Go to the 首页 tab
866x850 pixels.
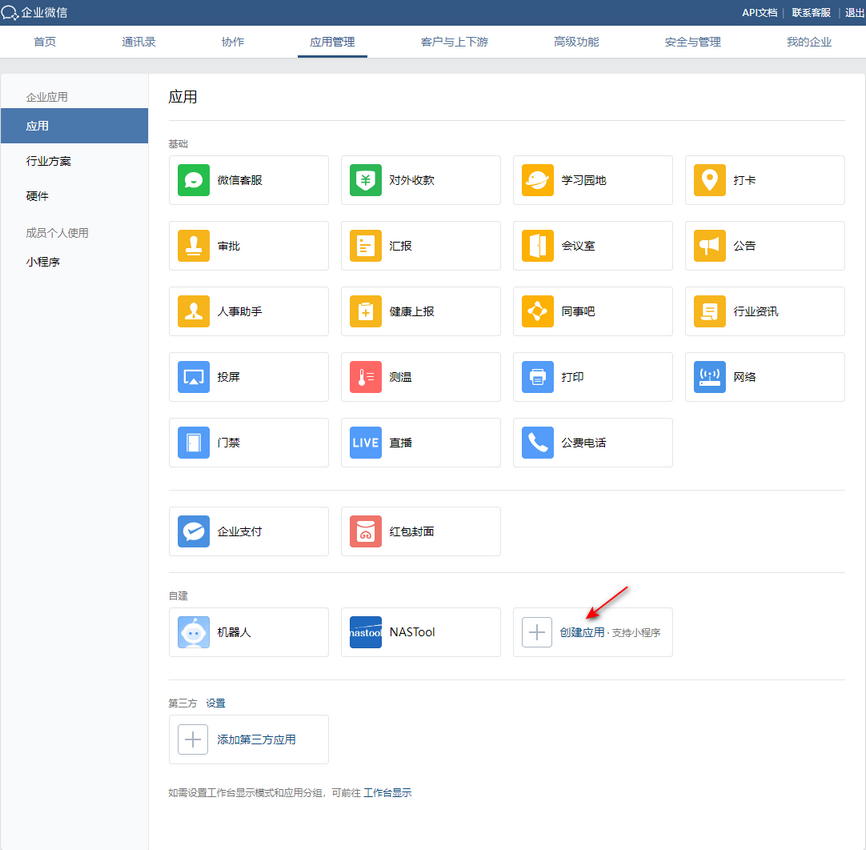(45, 42)
